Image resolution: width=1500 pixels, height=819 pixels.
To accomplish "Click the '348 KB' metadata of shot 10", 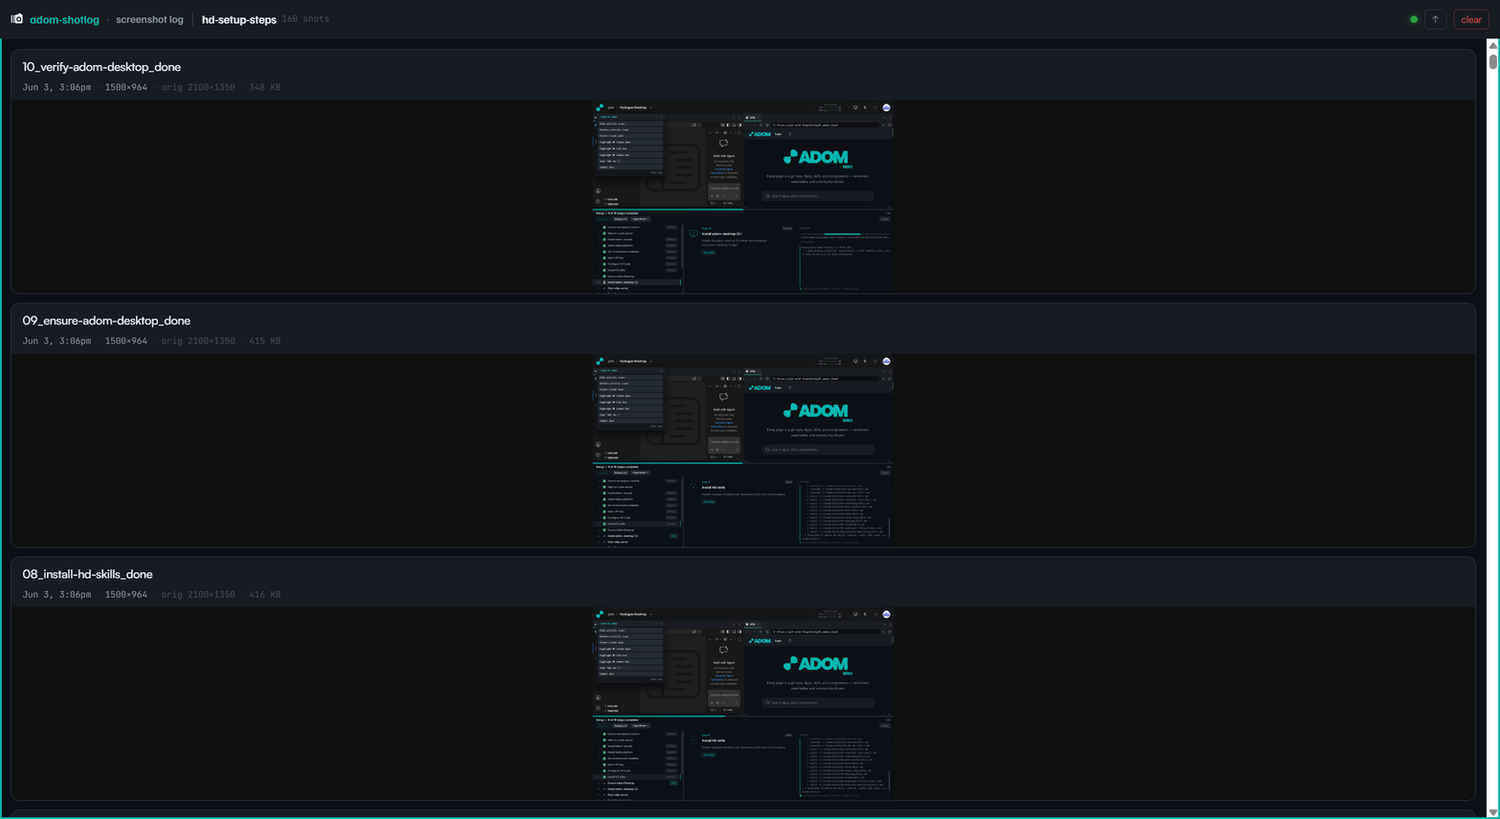I will 265,88.
